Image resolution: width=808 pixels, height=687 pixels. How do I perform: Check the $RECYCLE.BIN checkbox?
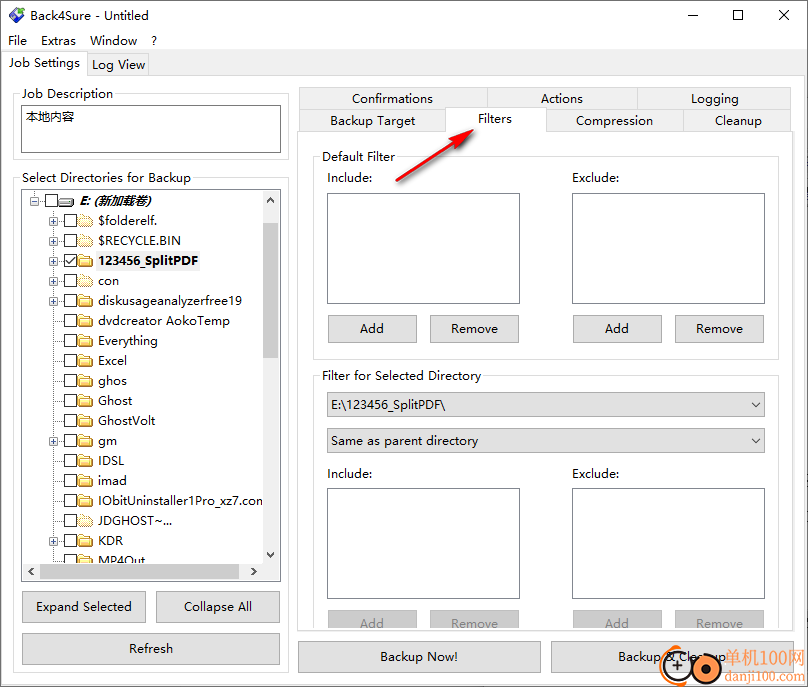(x=71, y=241)
